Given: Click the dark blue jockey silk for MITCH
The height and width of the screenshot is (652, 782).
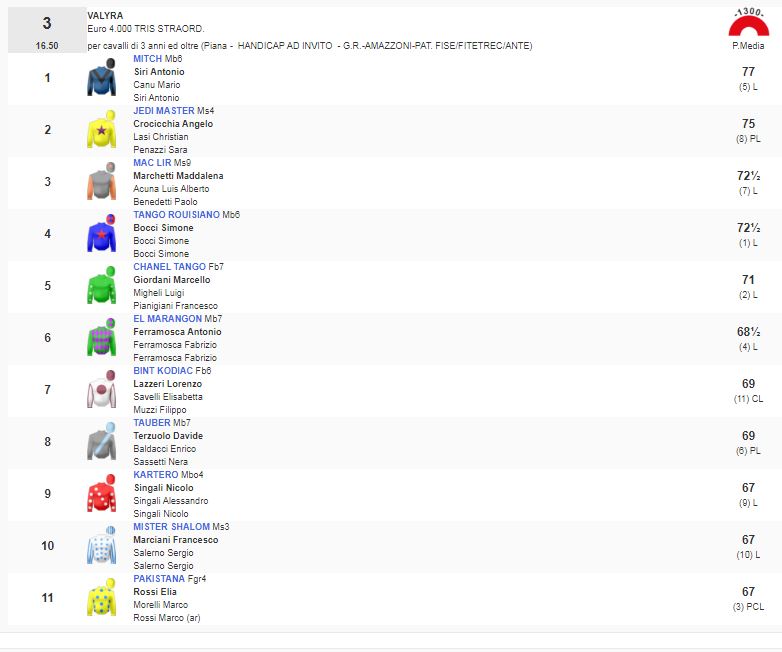Looking at the screenshot, I should pos(101,78).
